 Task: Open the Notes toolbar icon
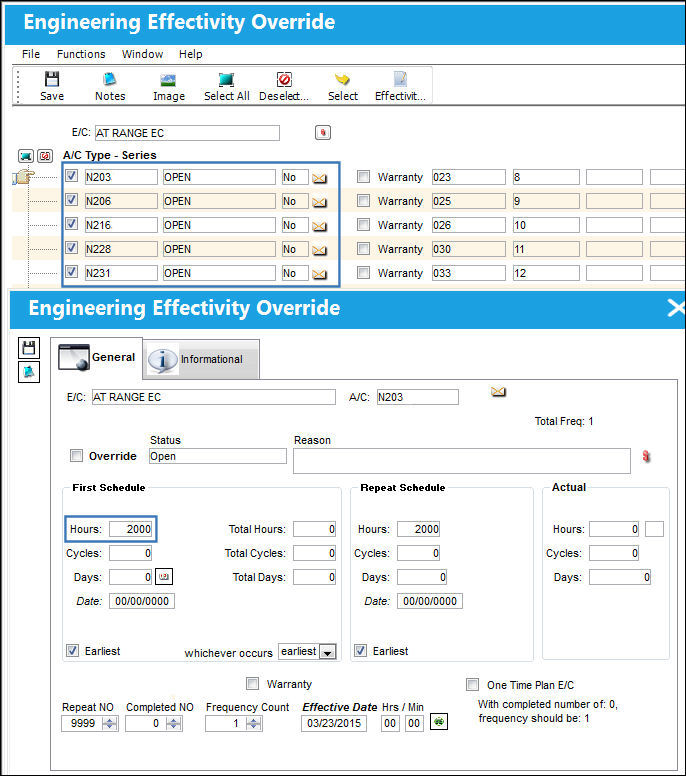pyautogui.click(x=110, y=86)
